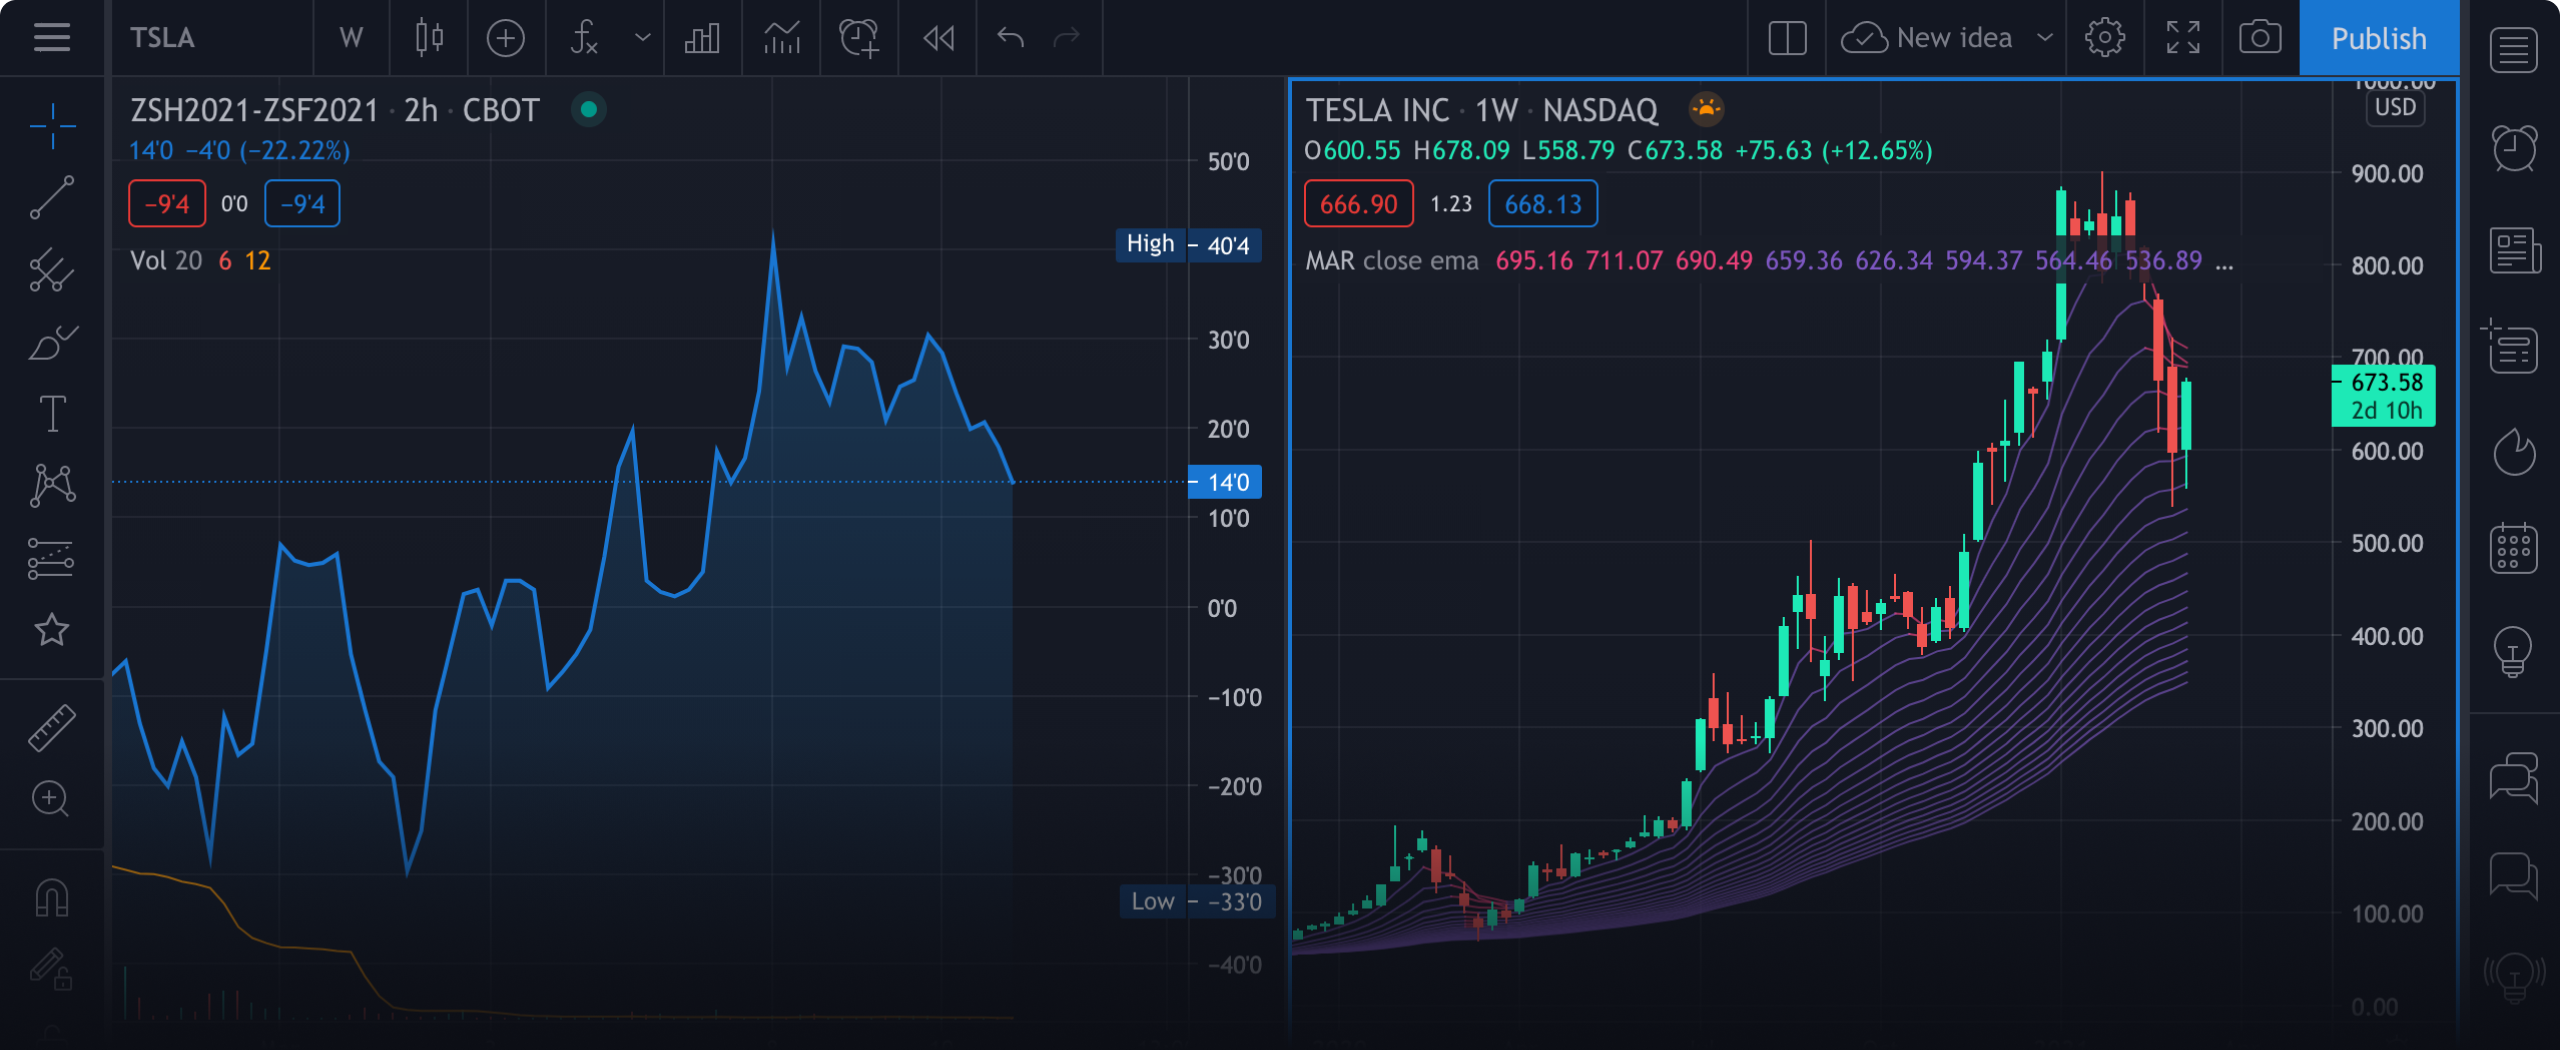Open the indicator templates icon
The width and height of the screenshot is (2560, 1050).
click(x=782, y=38)
